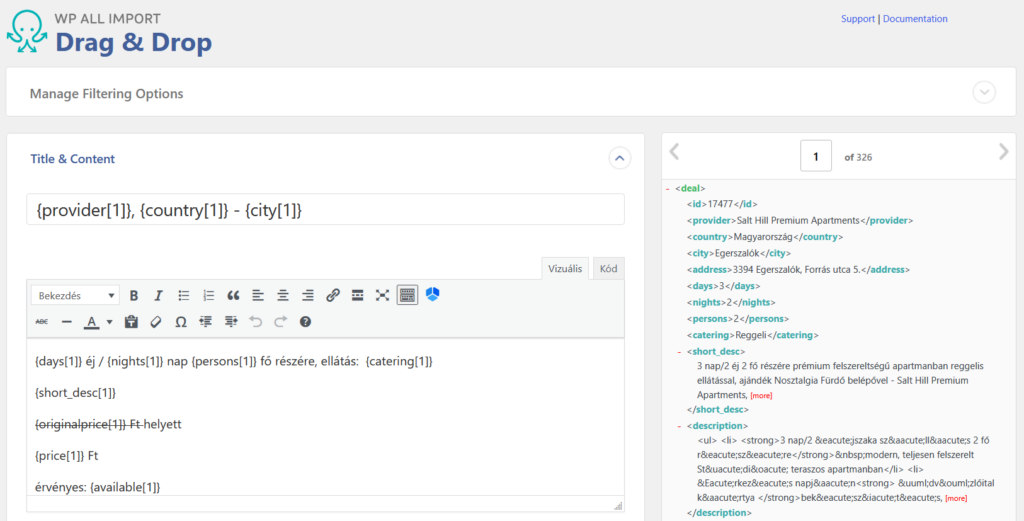Screen dimensions: 1024x521
Task: Expand Manage Filtering Options panel
Action: (x=984, y=93)
